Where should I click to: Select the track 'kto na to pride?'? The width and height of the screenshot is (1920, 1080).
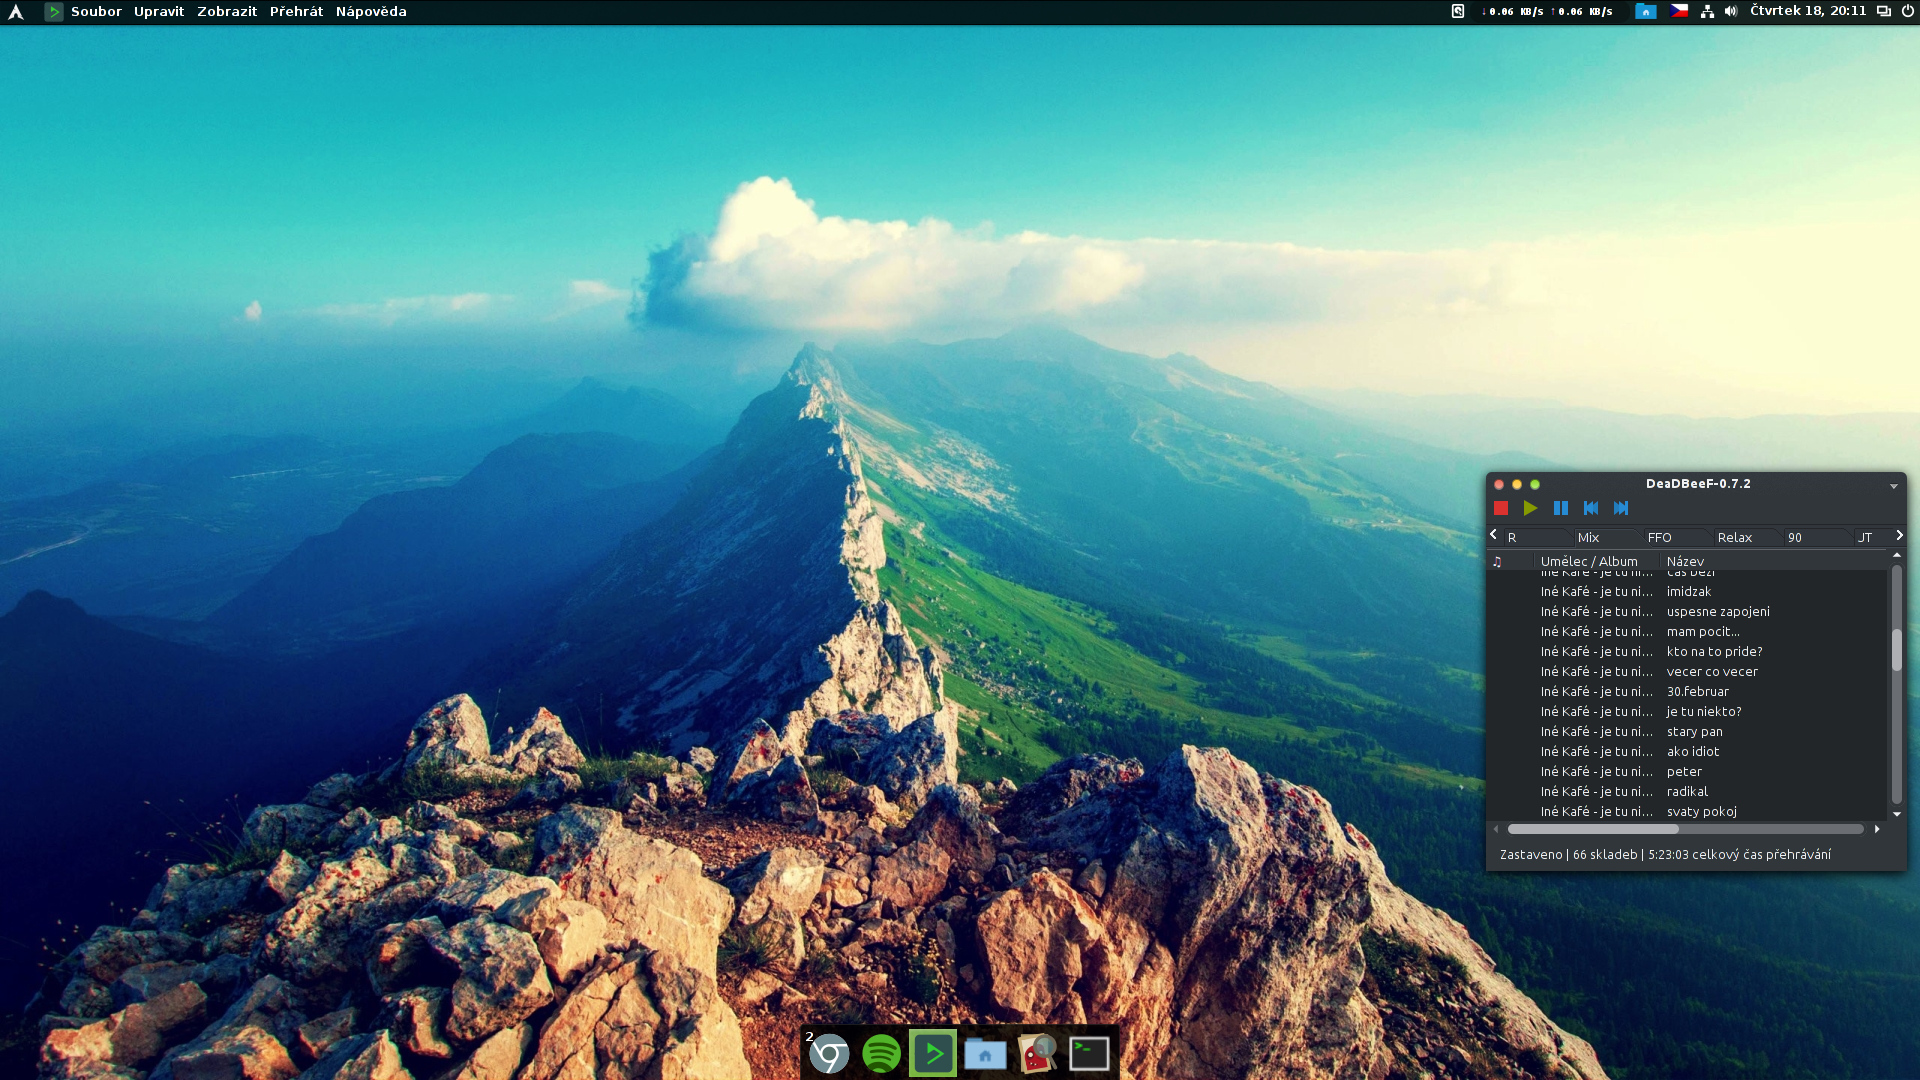1714,651
